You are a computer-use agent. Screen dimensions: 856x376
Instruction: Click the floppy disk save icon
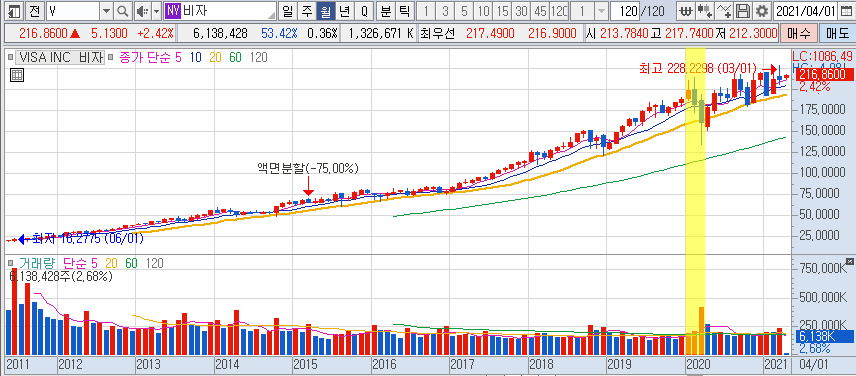[742, 10]
